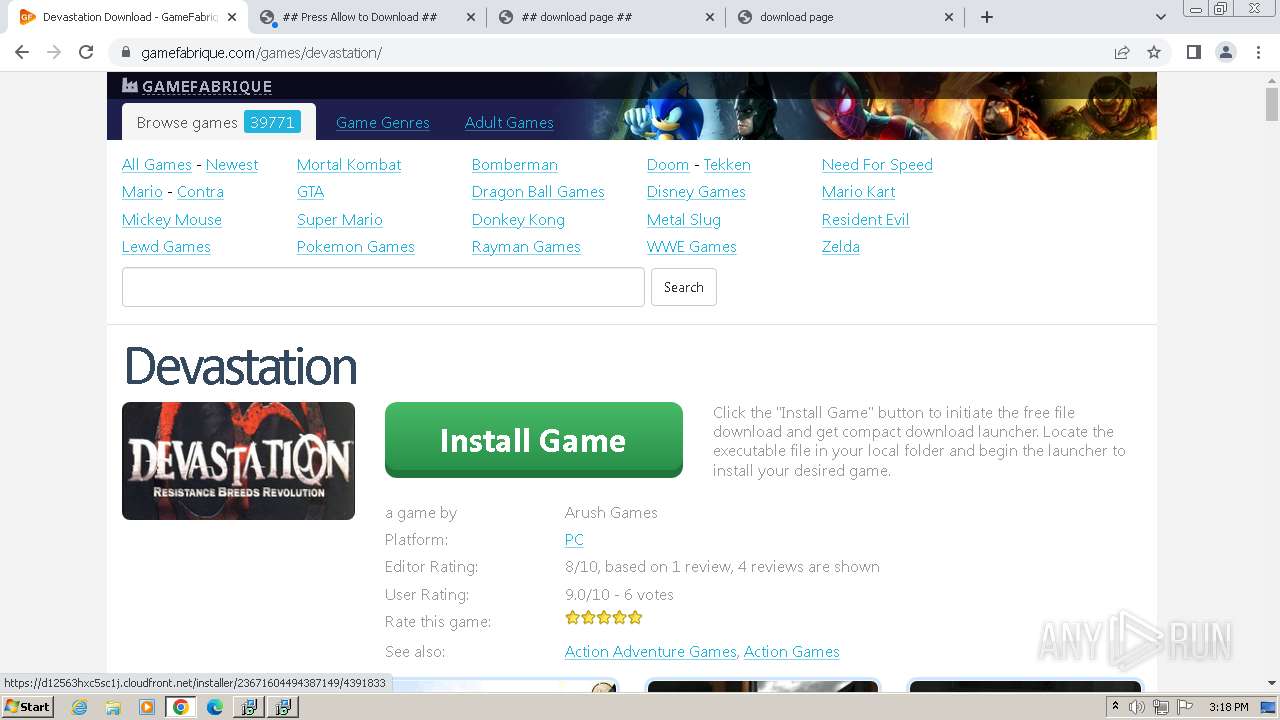Screen dimensions: 1280x720
Task: Open File Explorer from taskbar
Action: (x=113, y=707)
